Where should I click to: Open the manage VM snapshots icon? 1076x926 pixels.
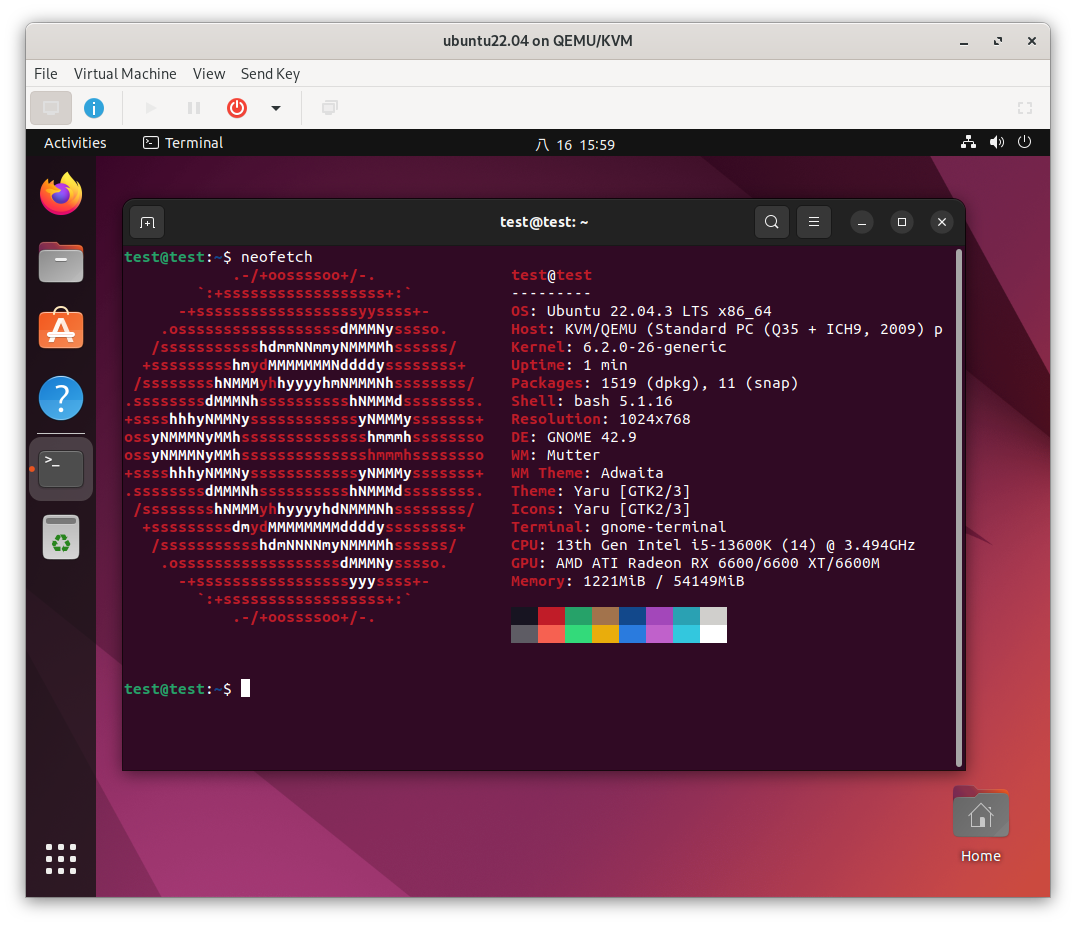(330, 108)
